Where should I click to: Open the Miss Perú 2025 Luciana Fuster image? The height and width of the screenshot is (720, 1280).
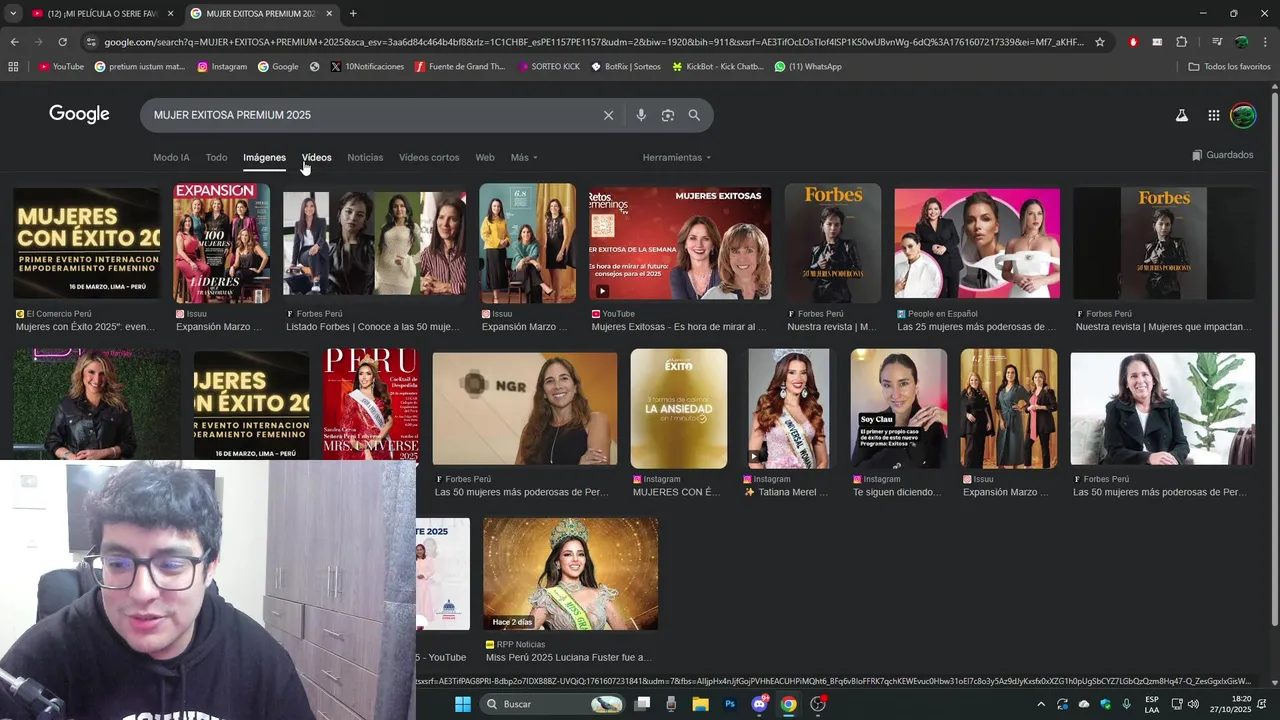click(x=571, y=574)
